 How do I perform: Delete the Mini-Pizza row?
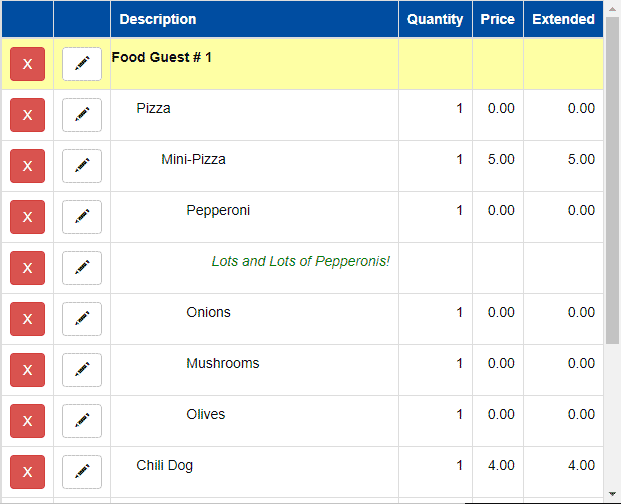27,166
